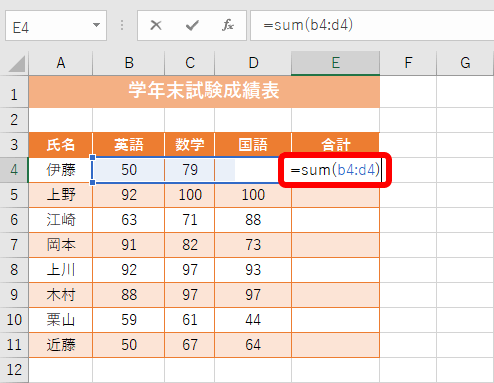Select row 12 header
Image resolution: width=494 pixels, height=383 pixels.
[14, 370]
